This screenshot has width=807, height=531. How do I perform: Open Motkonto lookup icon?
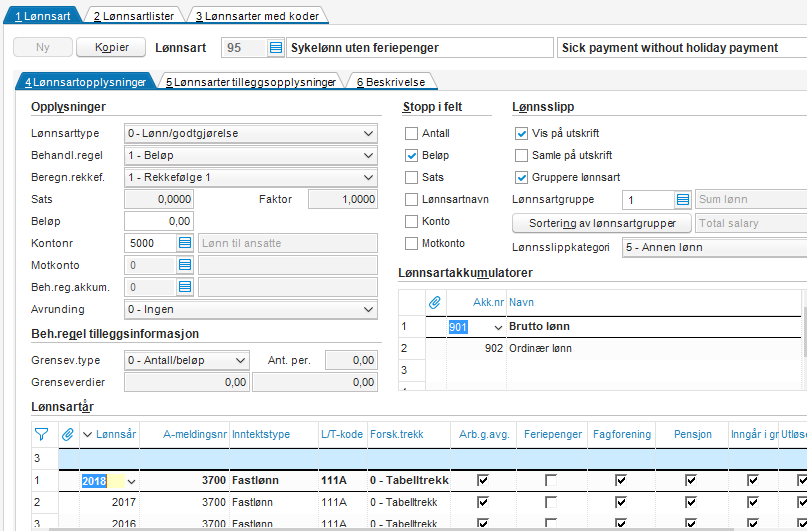185,265
